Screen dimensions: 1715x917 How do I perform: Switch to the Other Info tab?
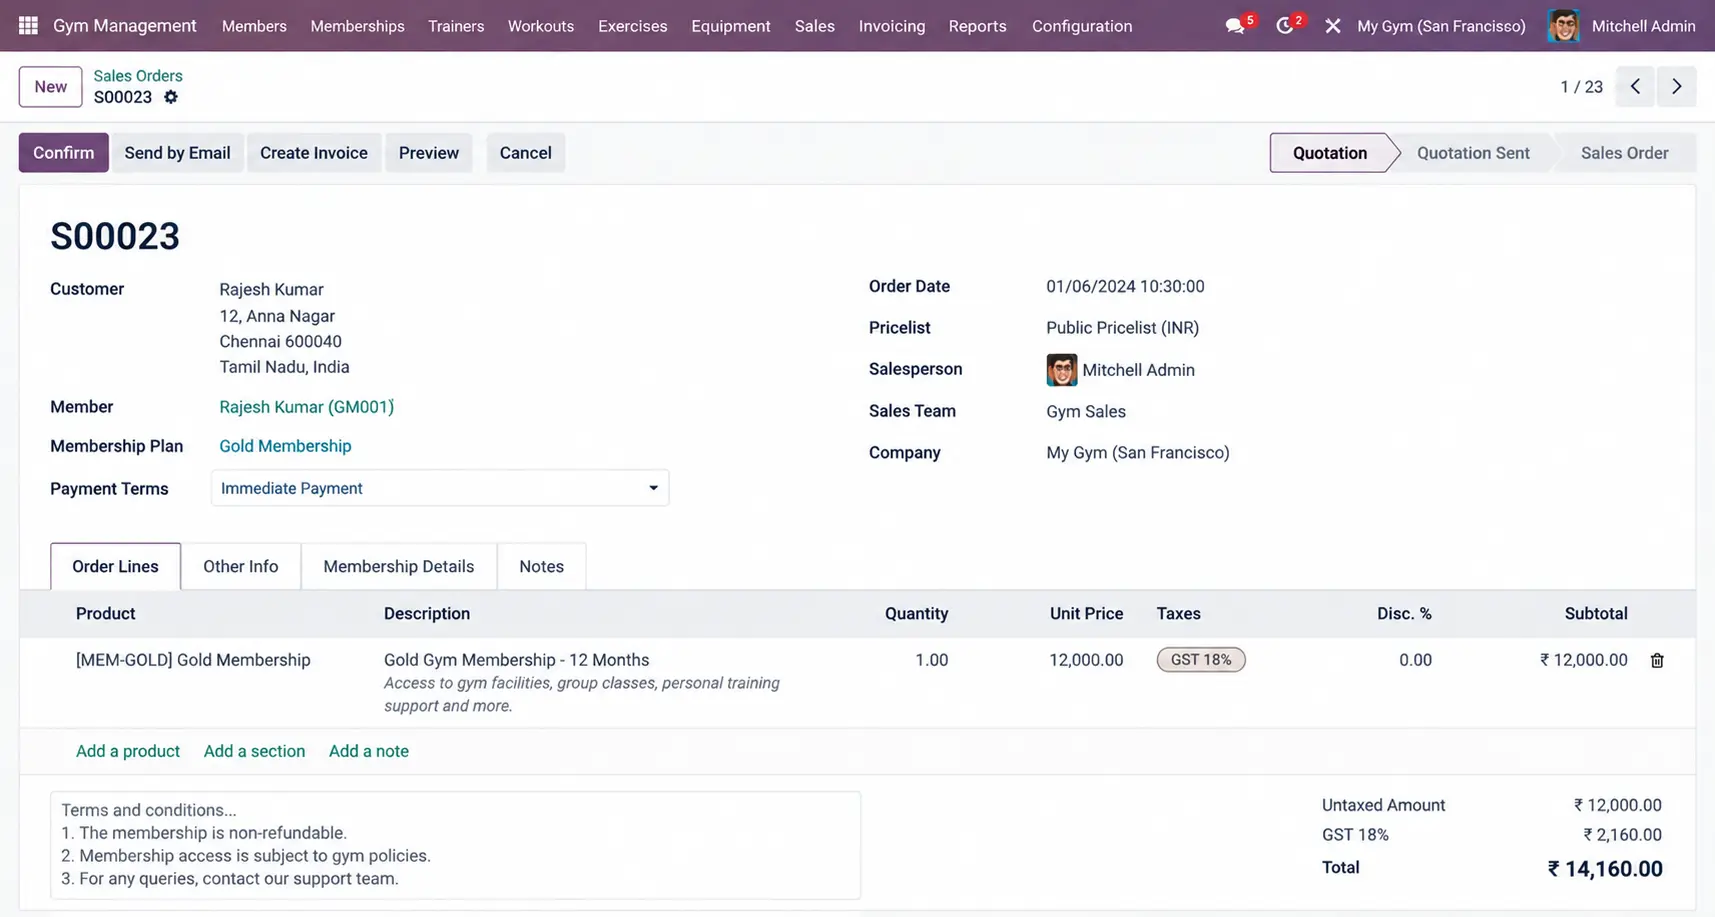click(x=241, y=566)
